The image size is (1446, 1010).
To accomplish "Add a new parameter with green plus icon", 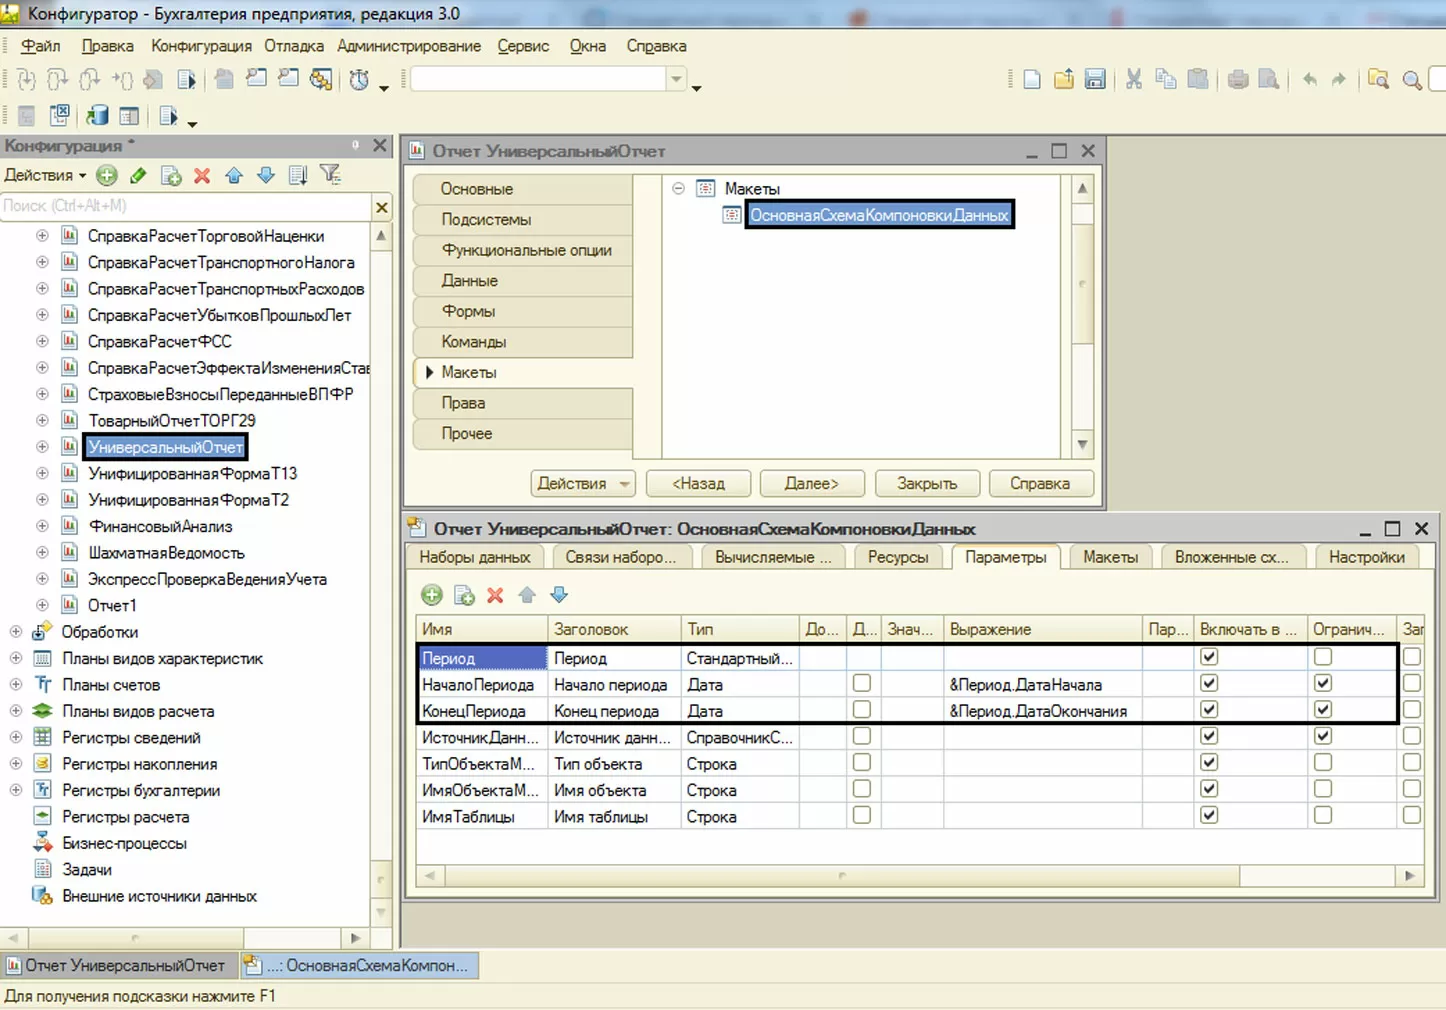I will [x=432, y=595].
